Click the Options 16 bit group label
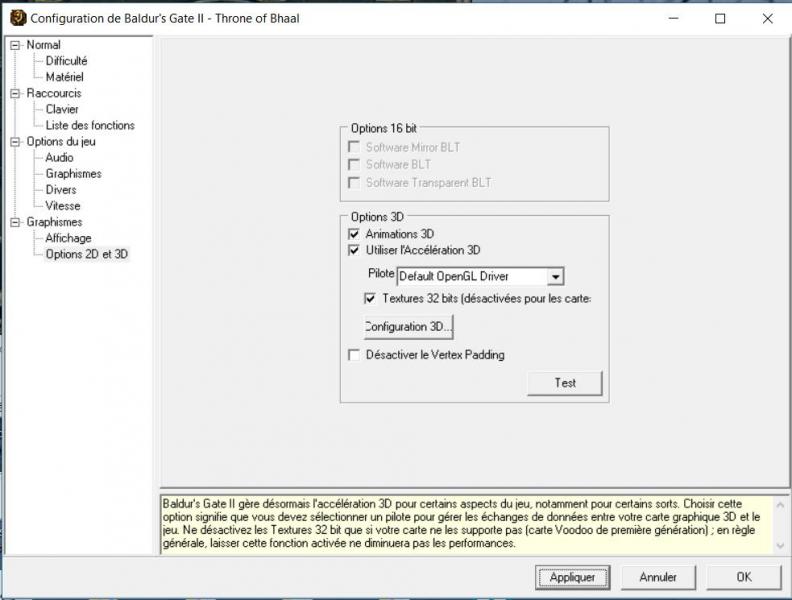This screenshot has height=600, width=792. point(383,129)
